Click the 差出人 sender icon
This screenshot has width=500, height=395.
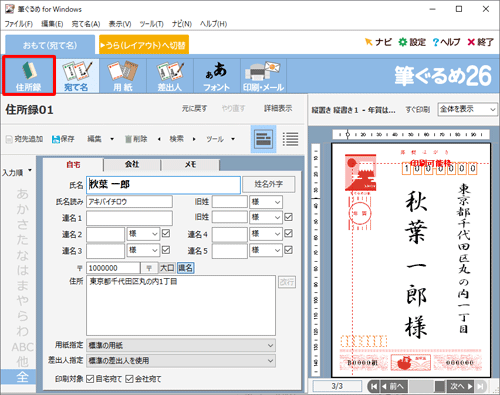click(170, 76)
